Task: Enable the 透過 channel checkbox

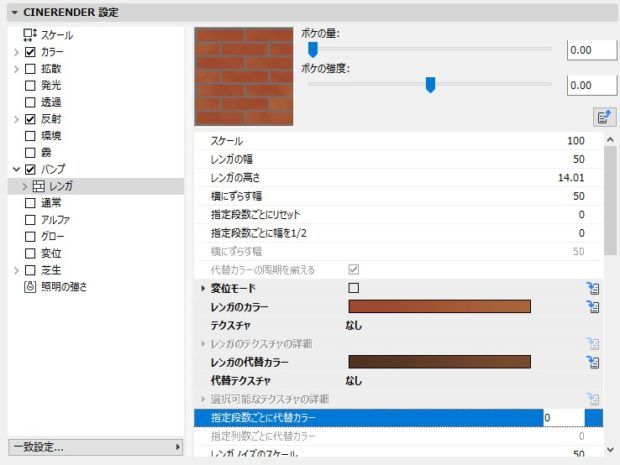Action: coord(30,102)
